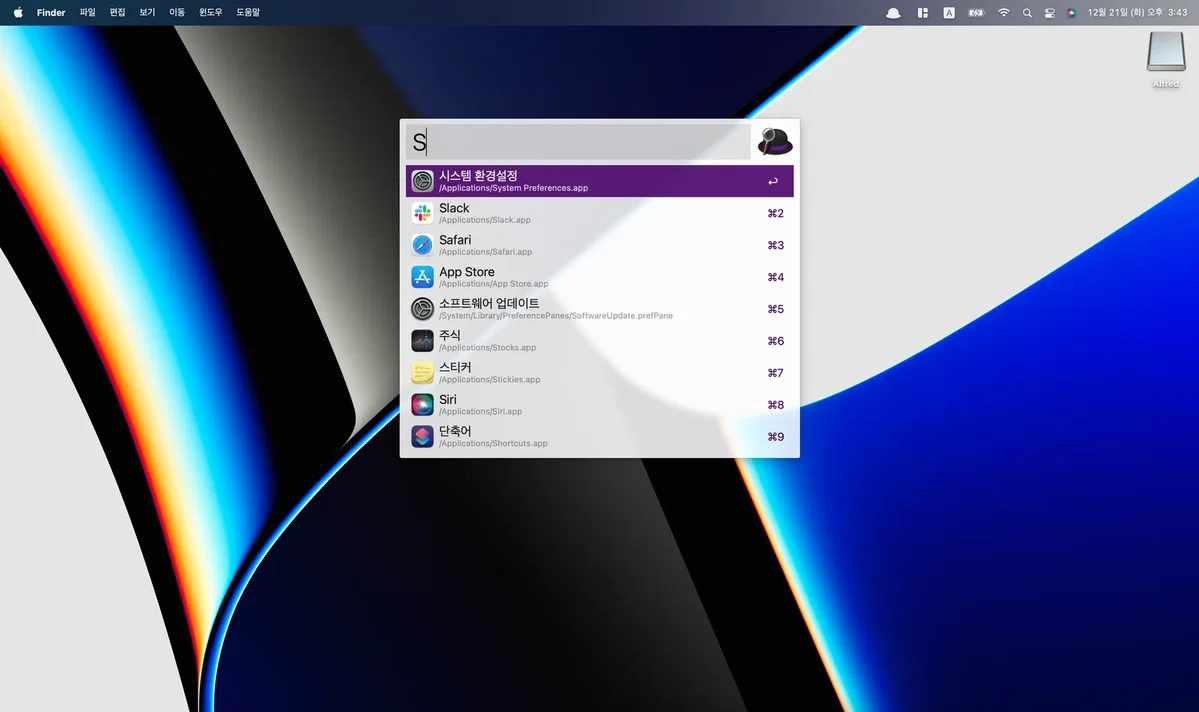Click the Alfred search input field
This screenshot has width=1199, height=712.
click(578, 142)
